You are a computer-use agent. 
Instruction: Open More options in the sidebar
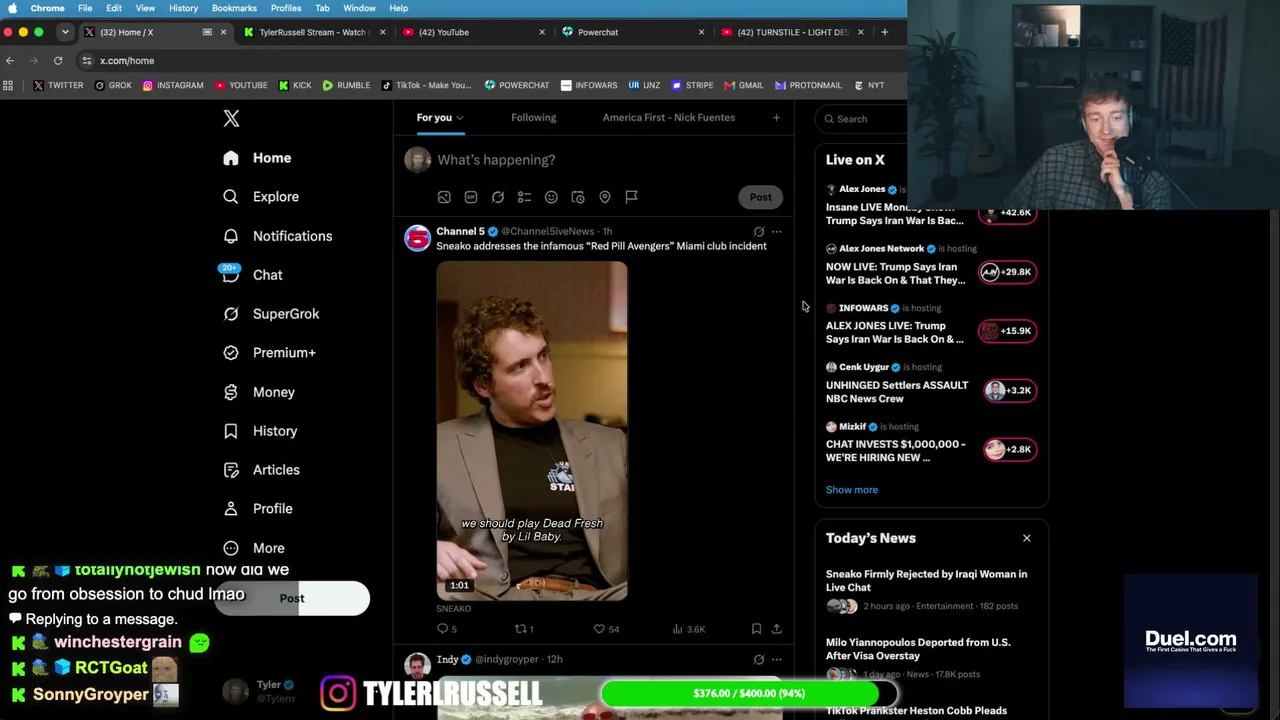[x=255, y=548]
